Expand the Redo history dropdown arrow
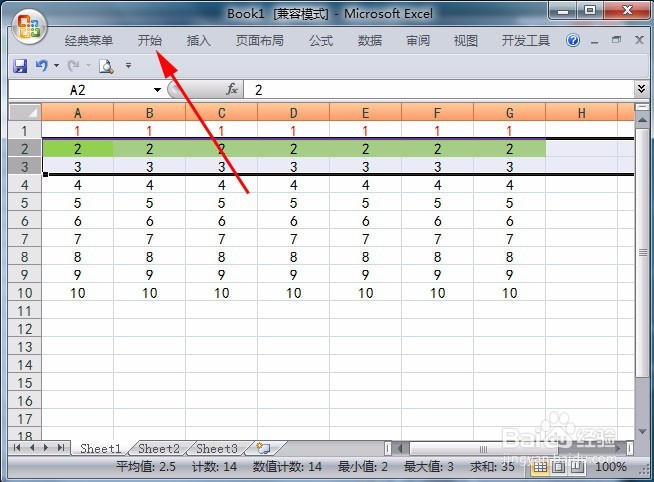The height and width of the screenshot is (482, 654). point(88,65)
